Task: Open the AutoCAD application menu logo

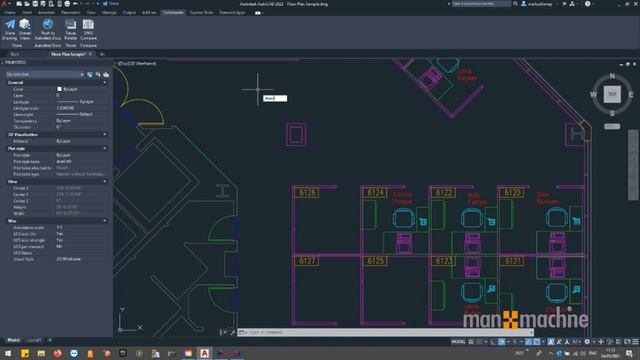Action: click(4, 4)
